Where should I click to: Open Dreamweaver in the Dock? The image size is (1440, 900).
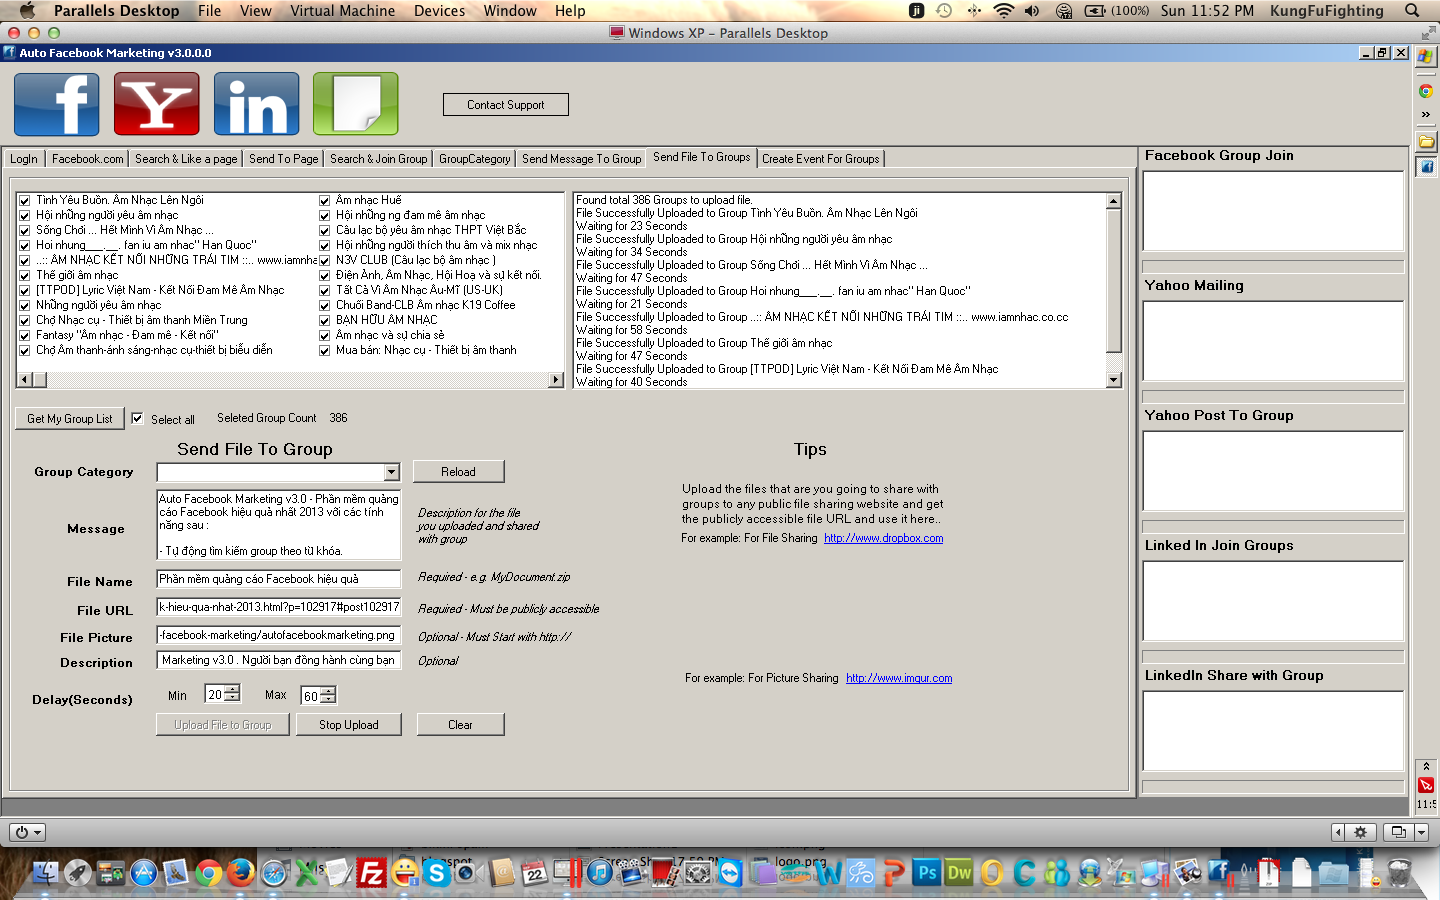959,873
